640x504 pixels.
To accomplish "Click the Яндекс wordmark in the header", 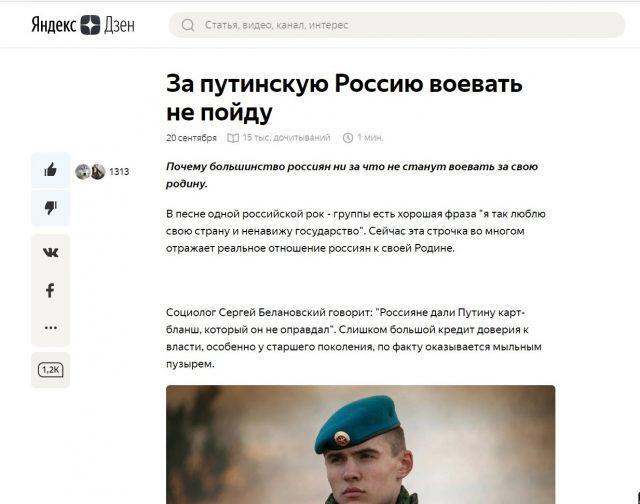I will coord(54,25).
